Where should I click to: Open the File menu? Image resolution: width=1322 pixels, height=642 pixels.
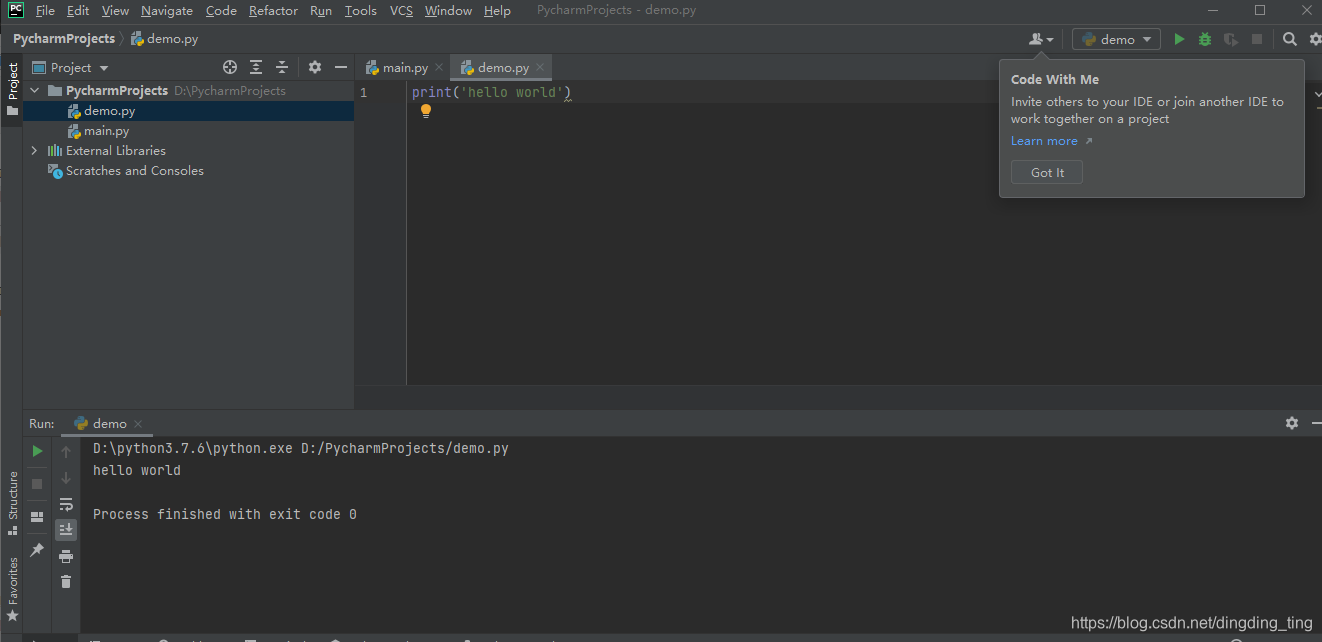tap(45, 10)
